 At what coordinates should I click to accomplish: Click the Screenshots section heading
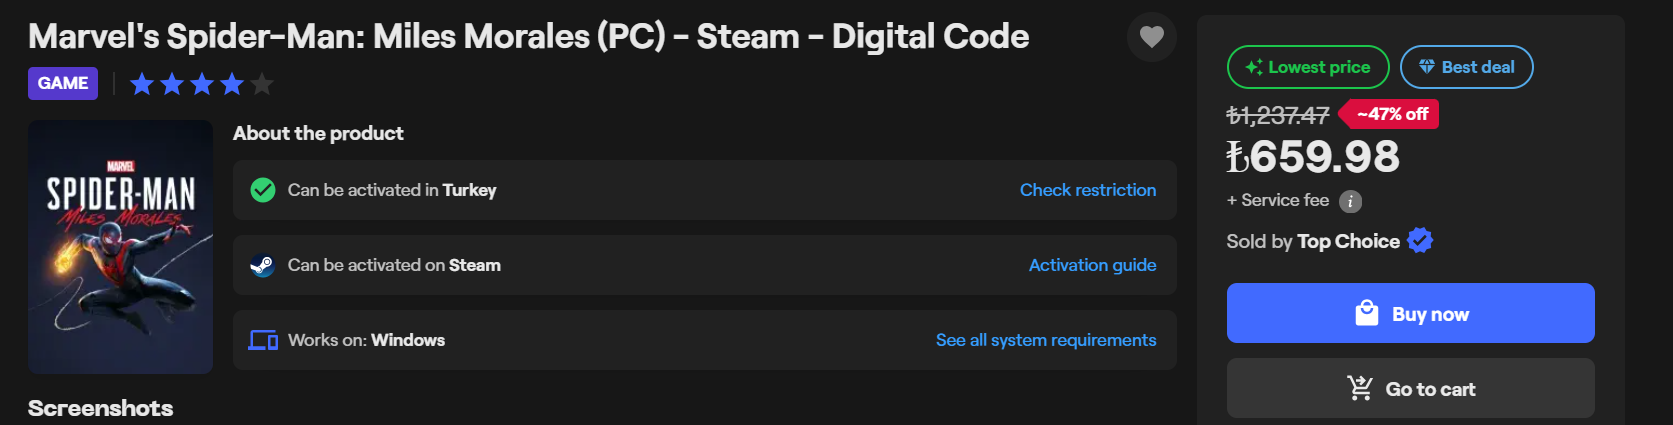click(100, 408)
